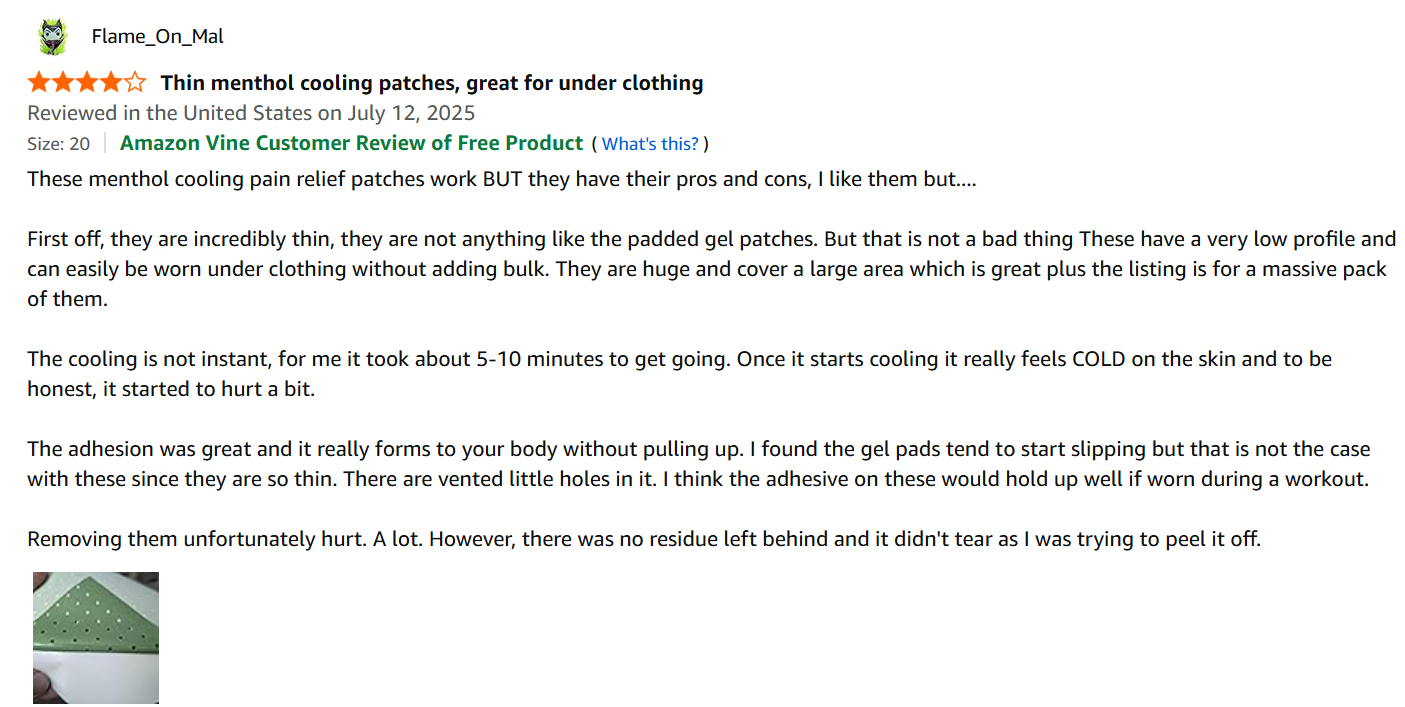Click the second orange rating star

click(x=63, y=82)
